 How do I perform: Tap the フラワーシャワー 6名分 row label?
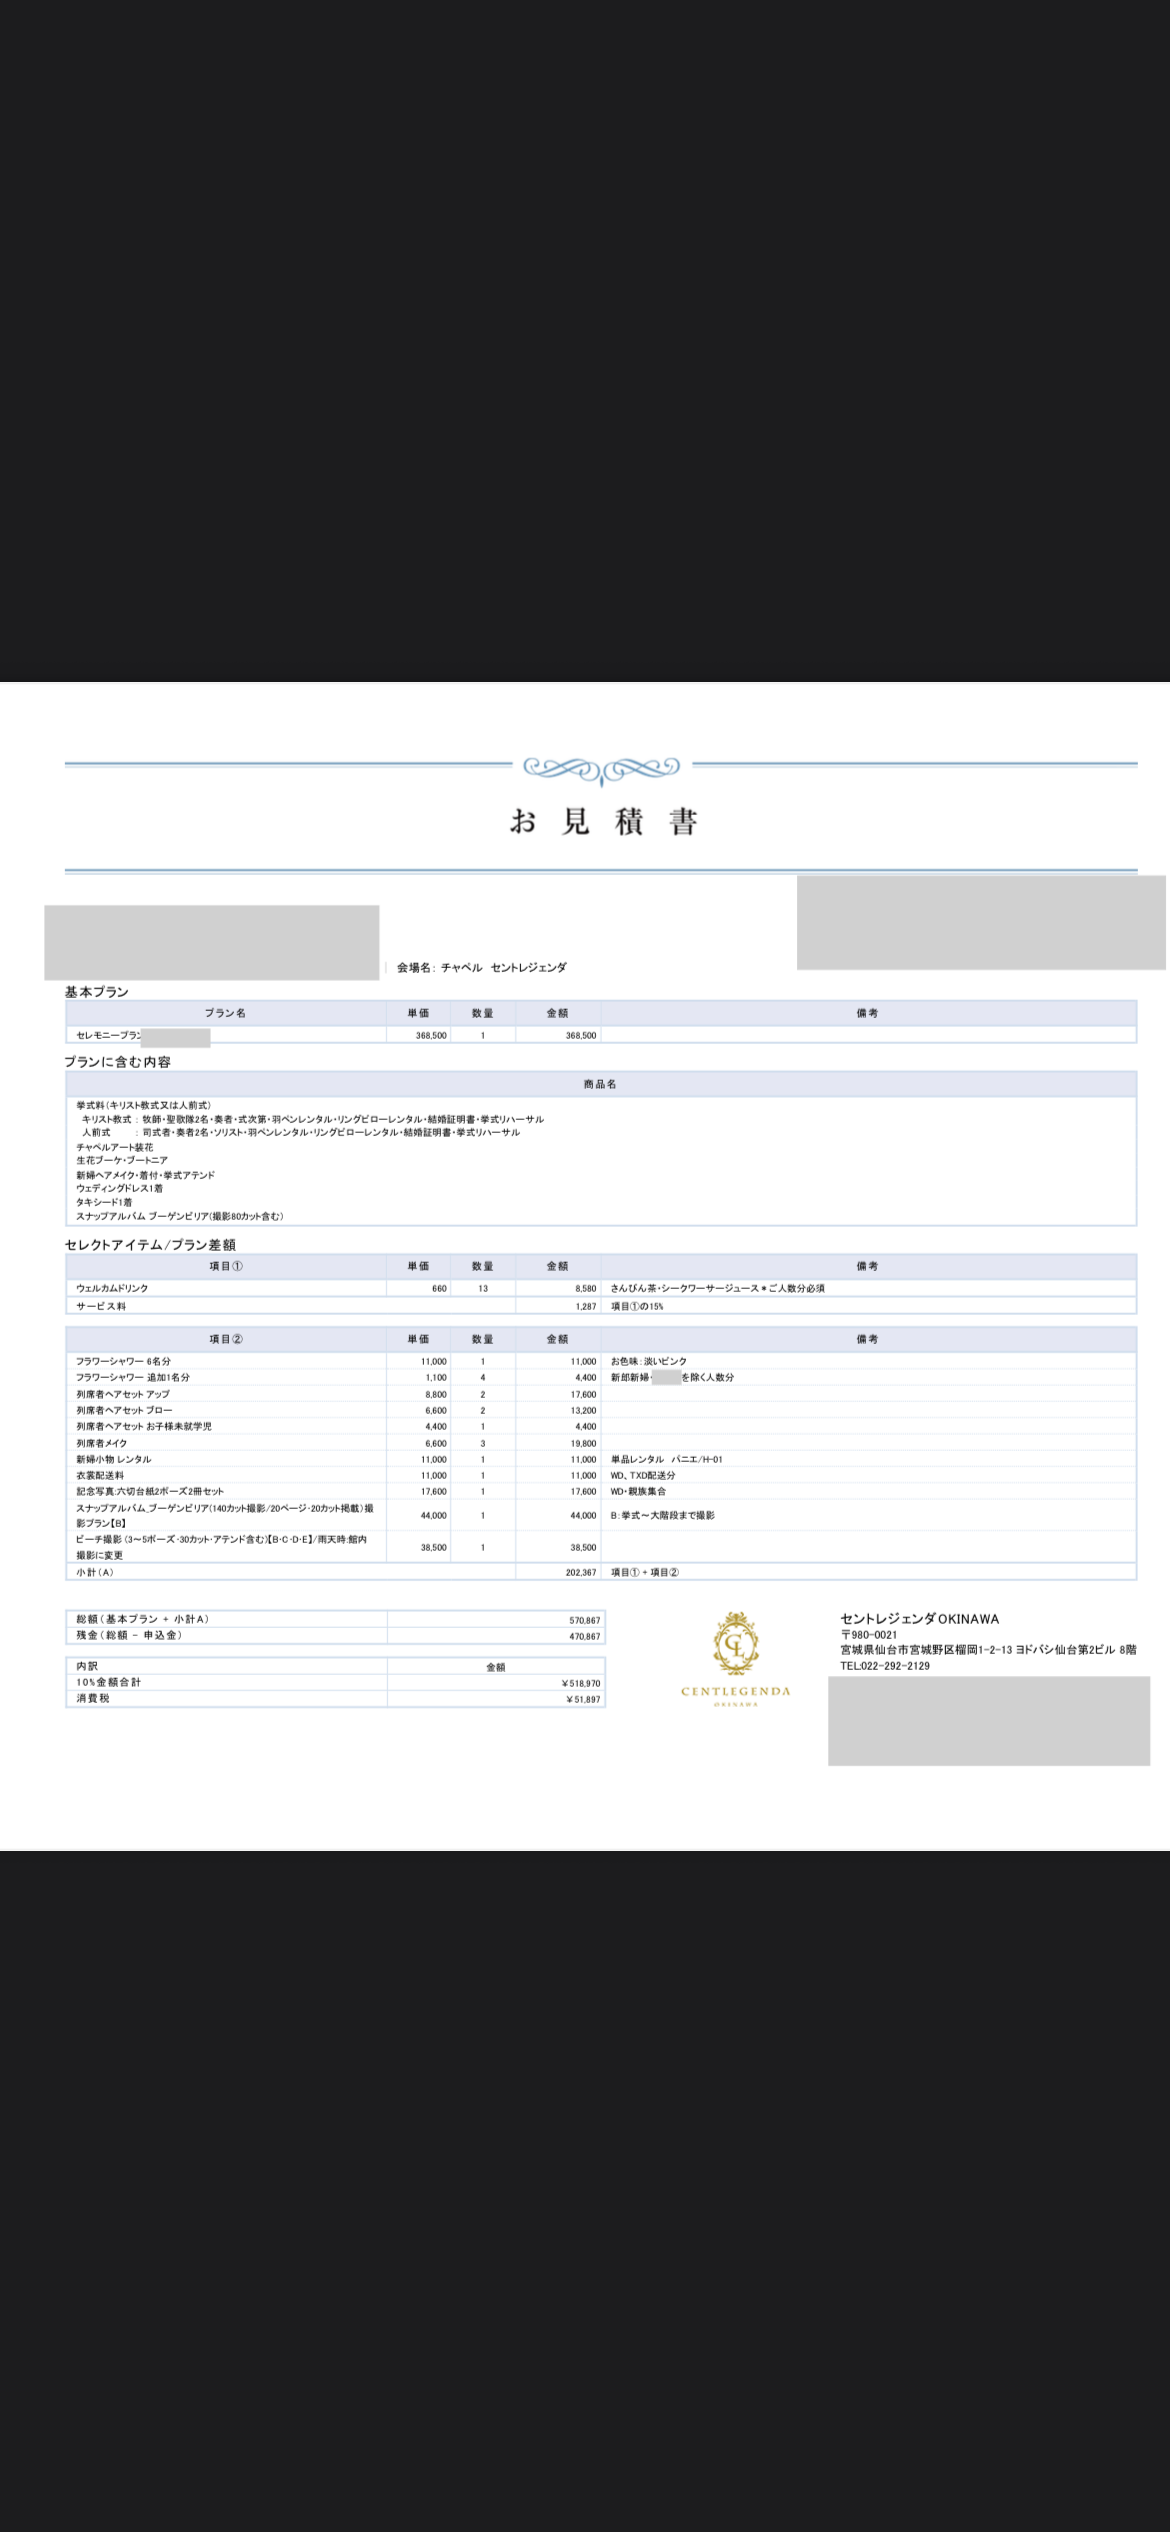(x=124, y=1361)
